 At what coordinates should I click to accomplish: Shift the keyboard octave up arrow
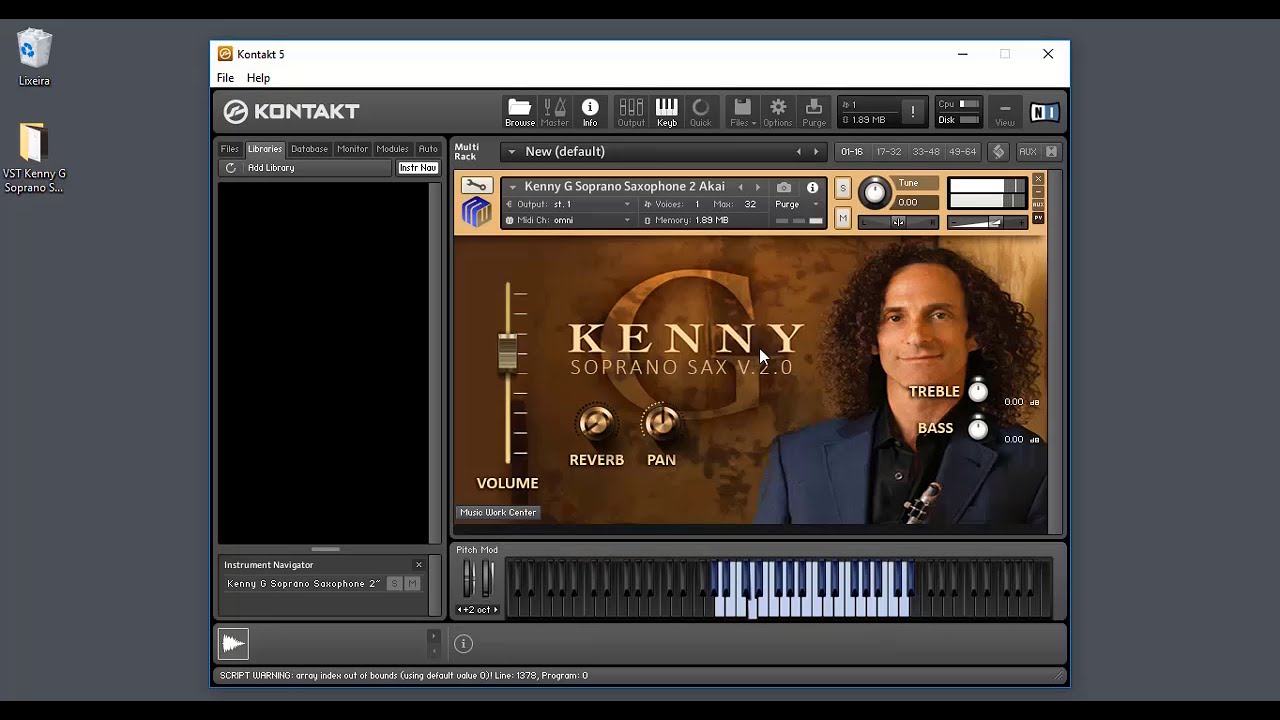coord(495,610)
